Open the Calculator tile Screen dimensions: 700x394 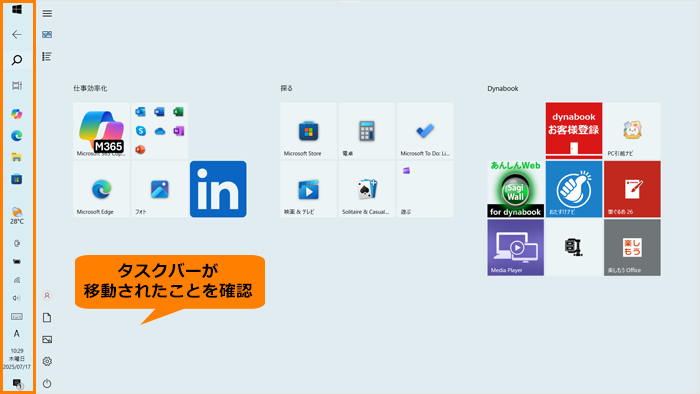[367, 131]
